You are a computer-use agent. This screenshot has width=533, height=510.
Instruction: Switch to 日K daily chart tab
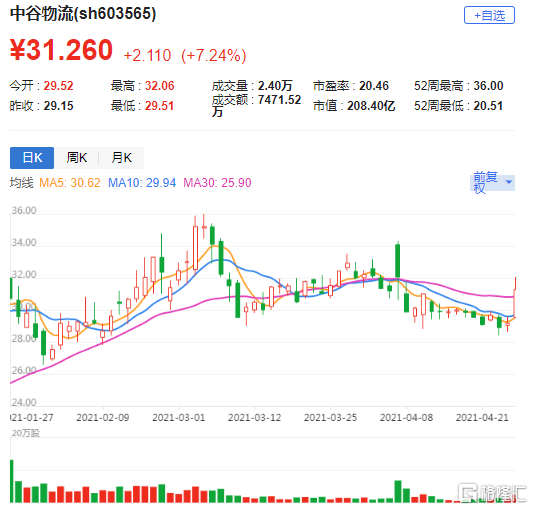click(x=32, y=158)
